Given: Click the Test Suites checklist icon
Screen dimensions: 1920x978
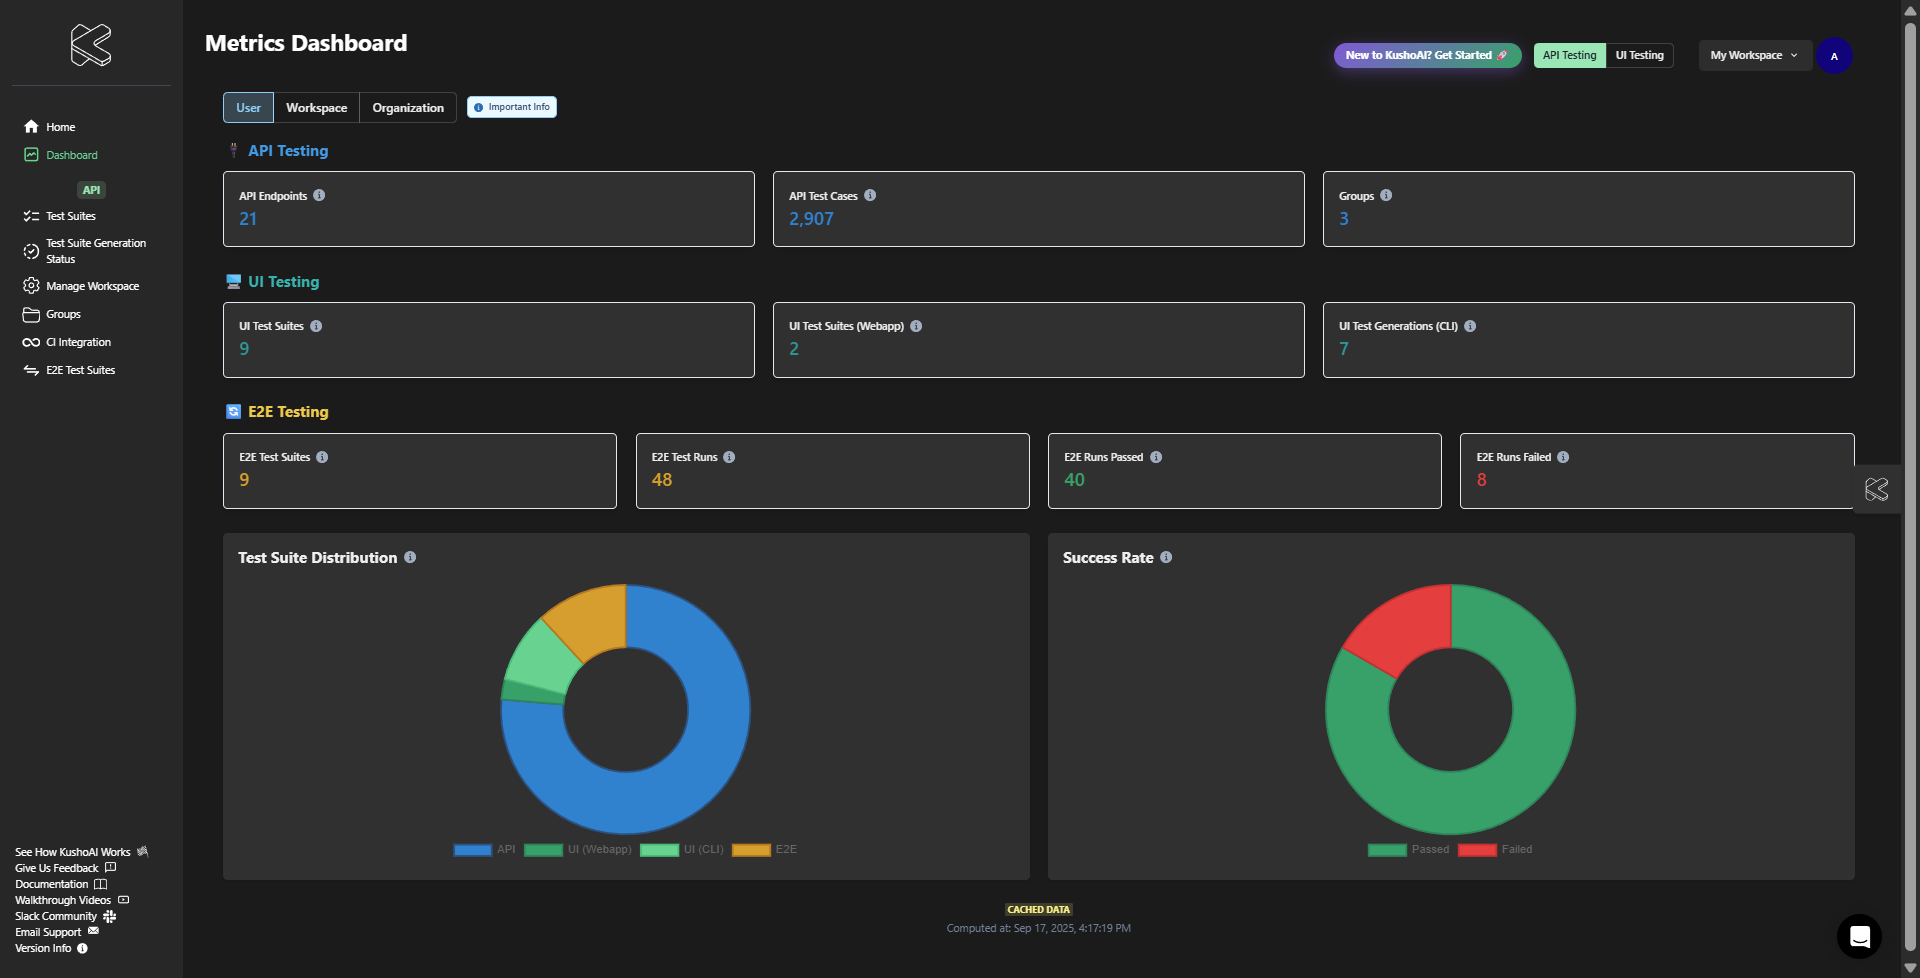Looking at the screenshot, I should [31, 216].
